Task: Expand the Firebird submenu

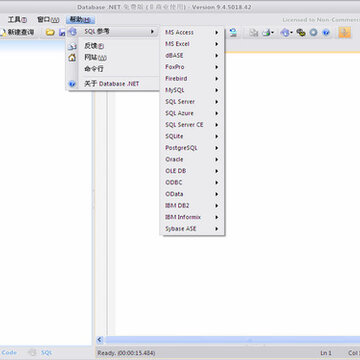Action: (192, 79)
